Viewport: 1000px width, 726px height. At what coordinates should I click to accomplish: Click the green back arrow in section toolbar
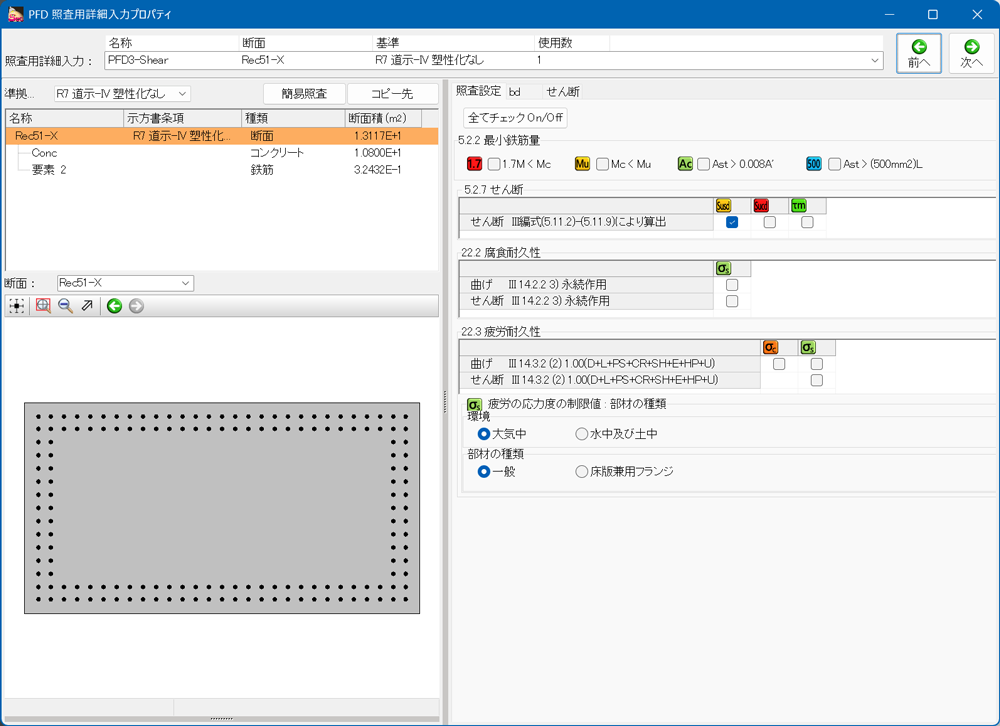pos(114,306)
